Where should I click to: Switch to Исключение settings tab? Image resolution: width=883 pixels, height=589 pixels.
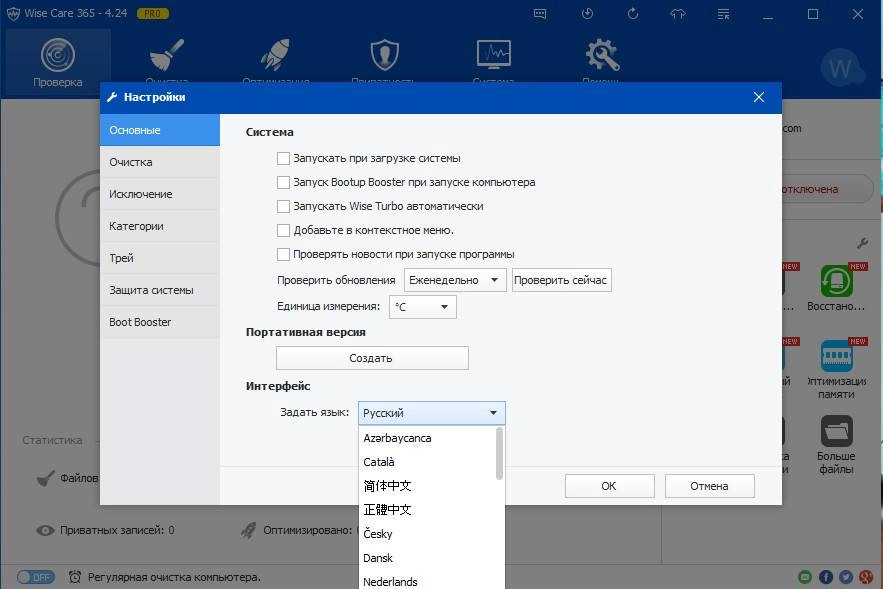[x=160, y=194]
